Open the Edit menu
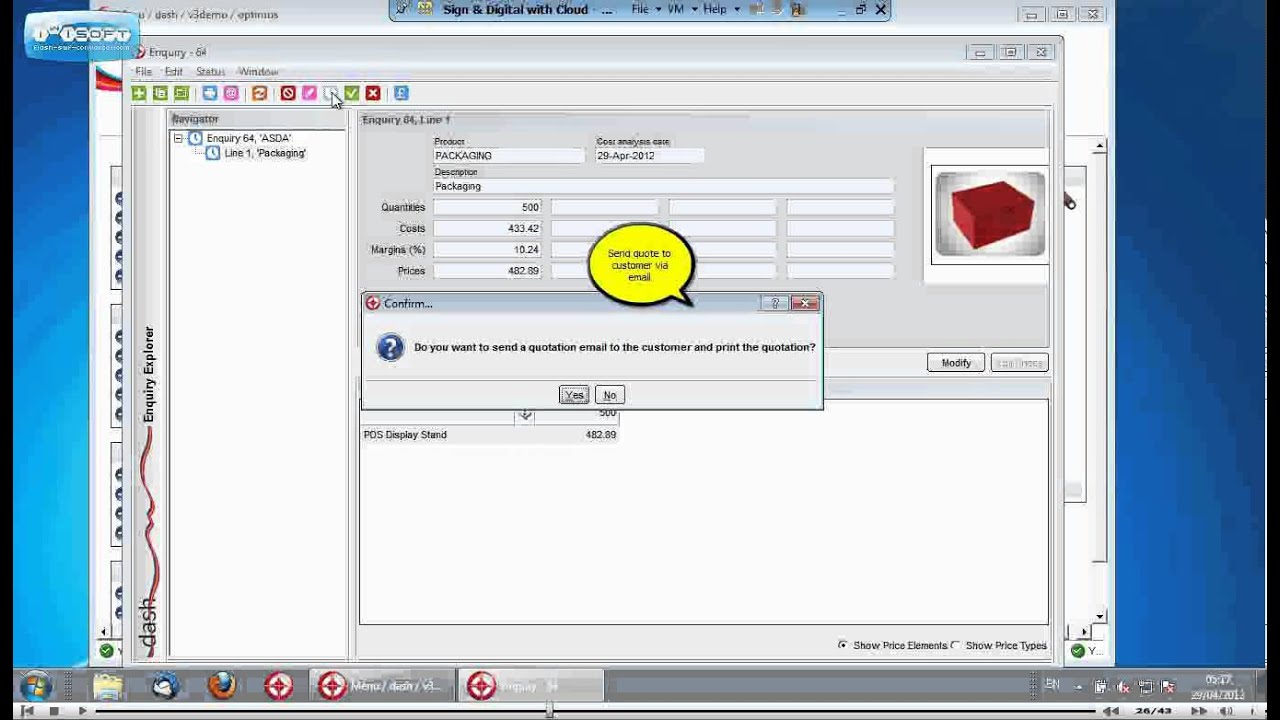The height and width of the screenshot is (720, 1280). pos(174,72)
